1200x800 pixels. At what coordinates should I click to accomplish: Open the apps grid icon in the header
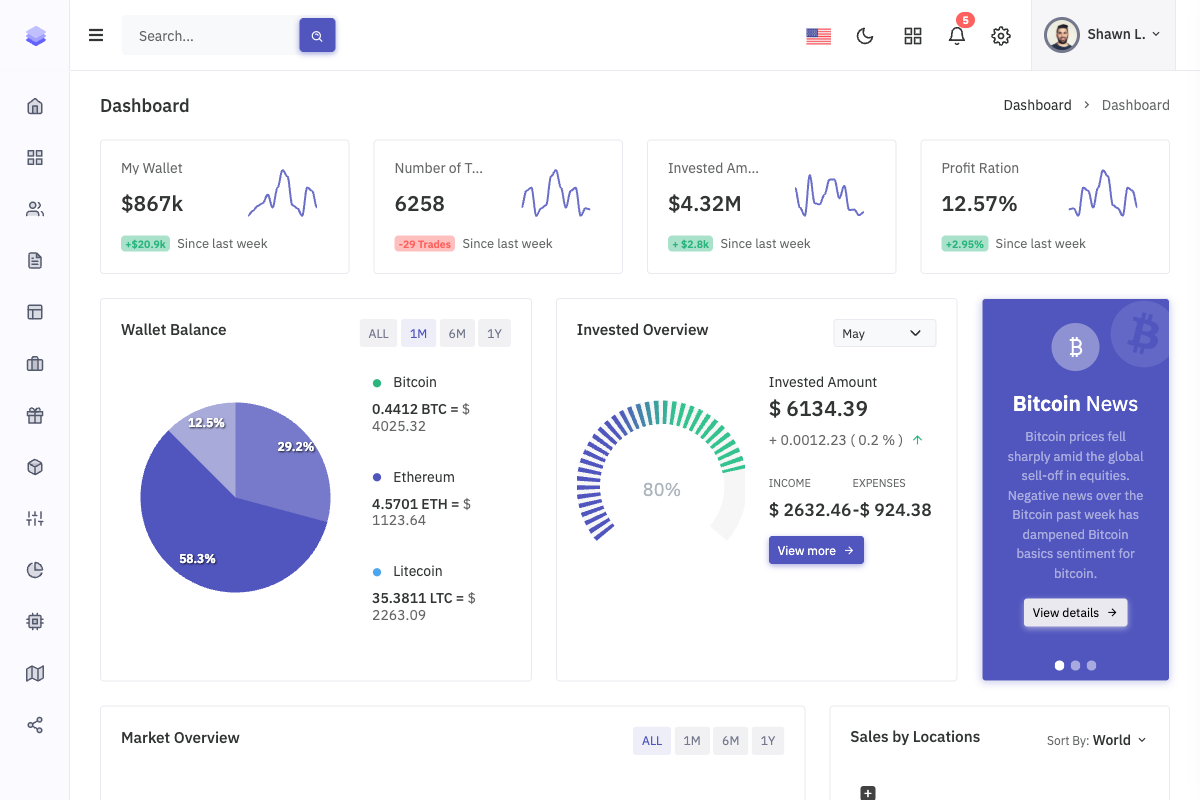(912, 35)
